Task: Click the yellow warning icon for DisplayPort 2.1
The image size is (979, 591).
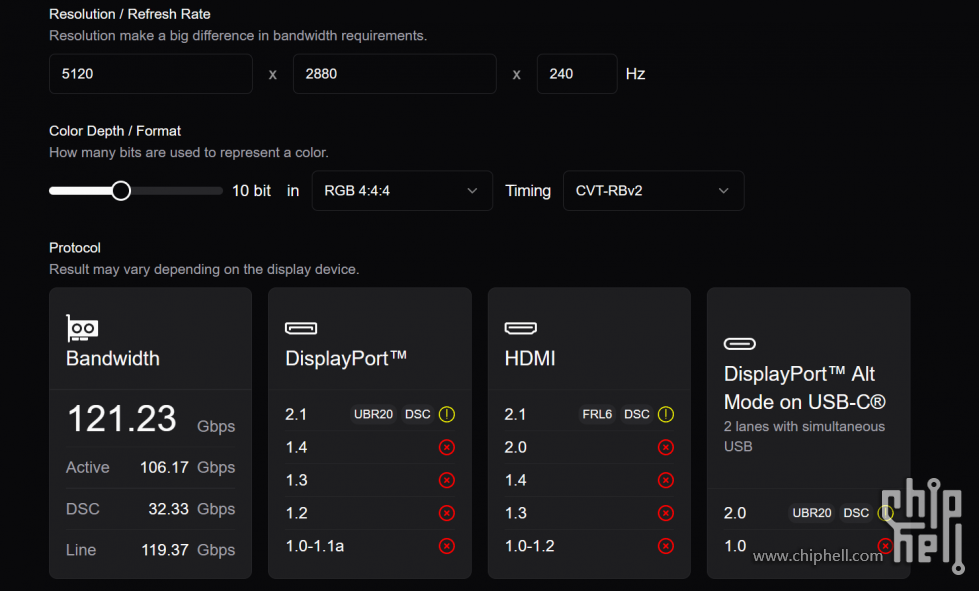Action: [446, 414]
